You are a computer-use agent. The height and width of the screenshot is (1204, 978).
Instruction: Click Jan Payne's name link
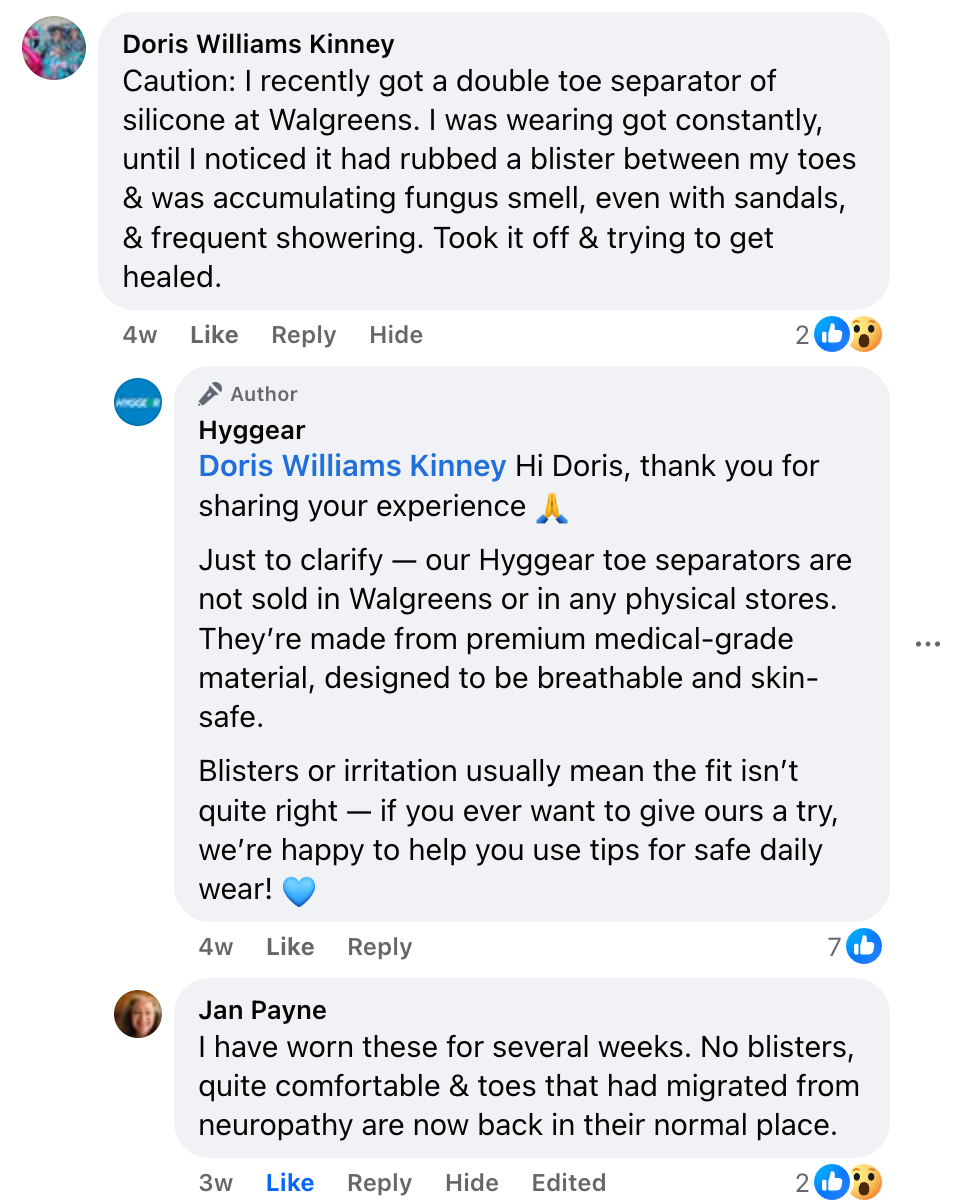[x=262, y=1010]
